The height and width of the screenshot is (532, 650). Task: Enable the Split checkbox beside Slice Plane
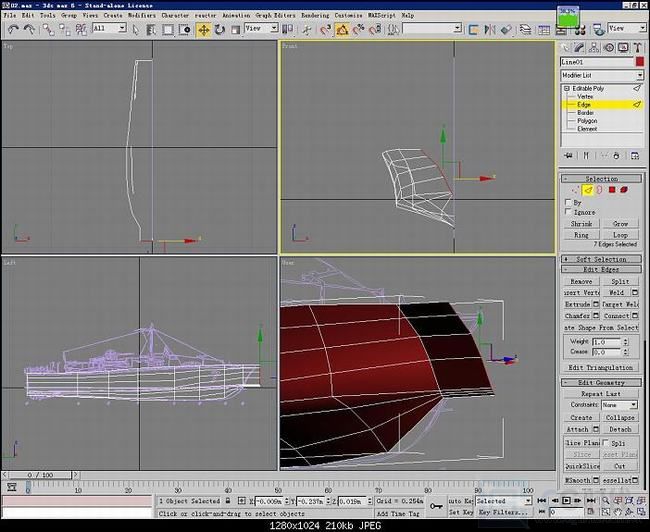click(x=606, y=443)
